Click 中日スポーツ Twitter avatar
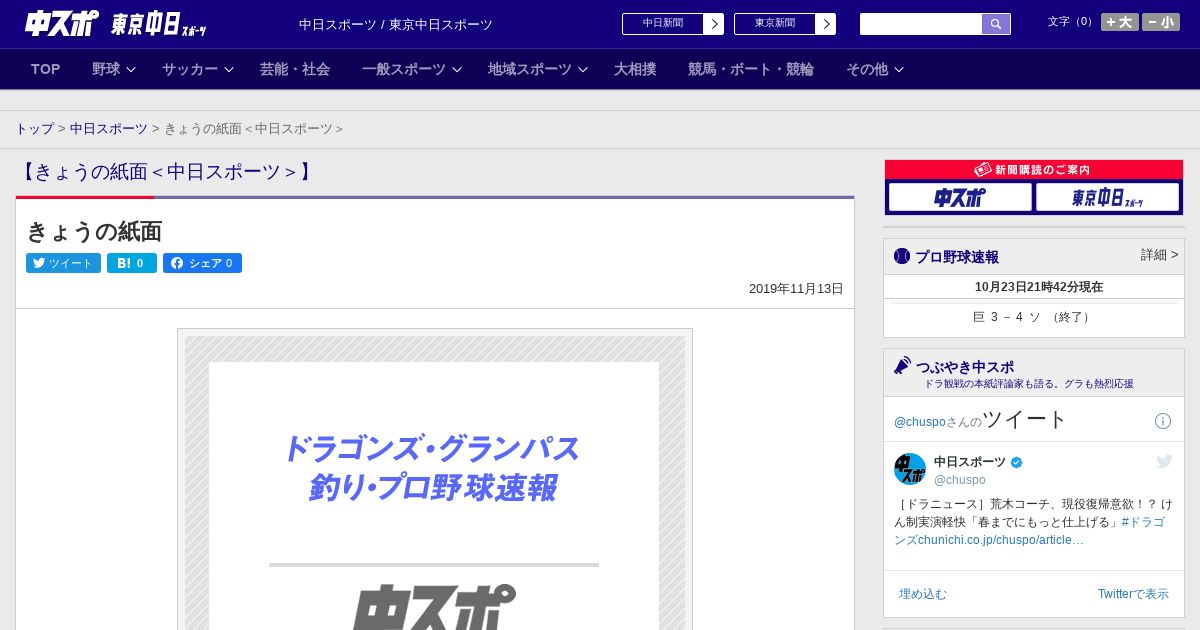The height and width of the screenshot is (630, 1200). (910, 469)
